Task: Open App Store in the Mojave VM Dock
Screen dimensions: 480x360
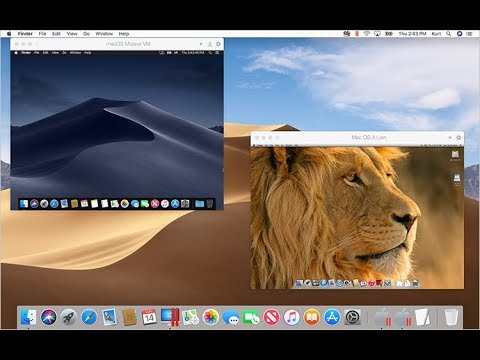Action: [175, 203]
